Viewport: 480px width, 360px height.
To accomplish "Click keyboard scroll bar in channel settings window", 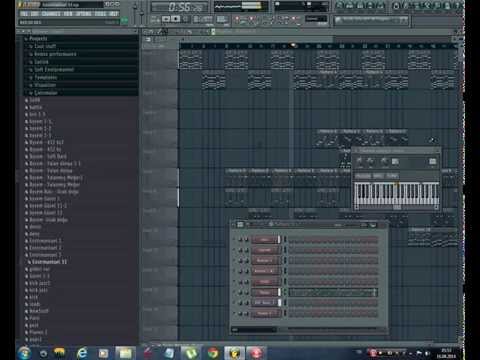I will click(397, 207).
